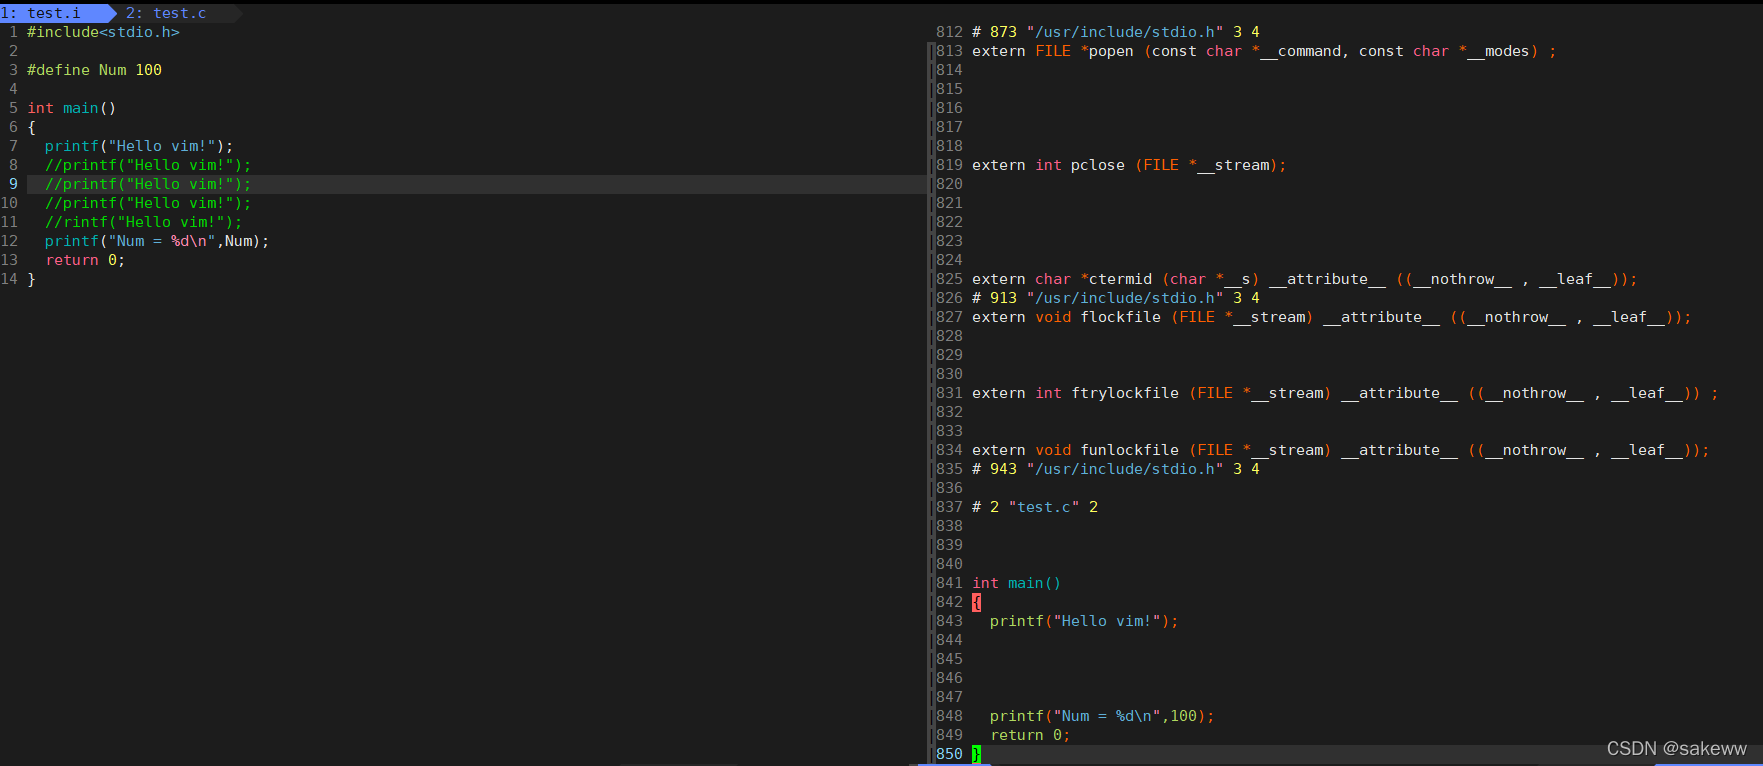The width and height of the screenshot is (1763, 766).
Task: Click line number 812 in right gutter
Action: click(x=949, y=32)
